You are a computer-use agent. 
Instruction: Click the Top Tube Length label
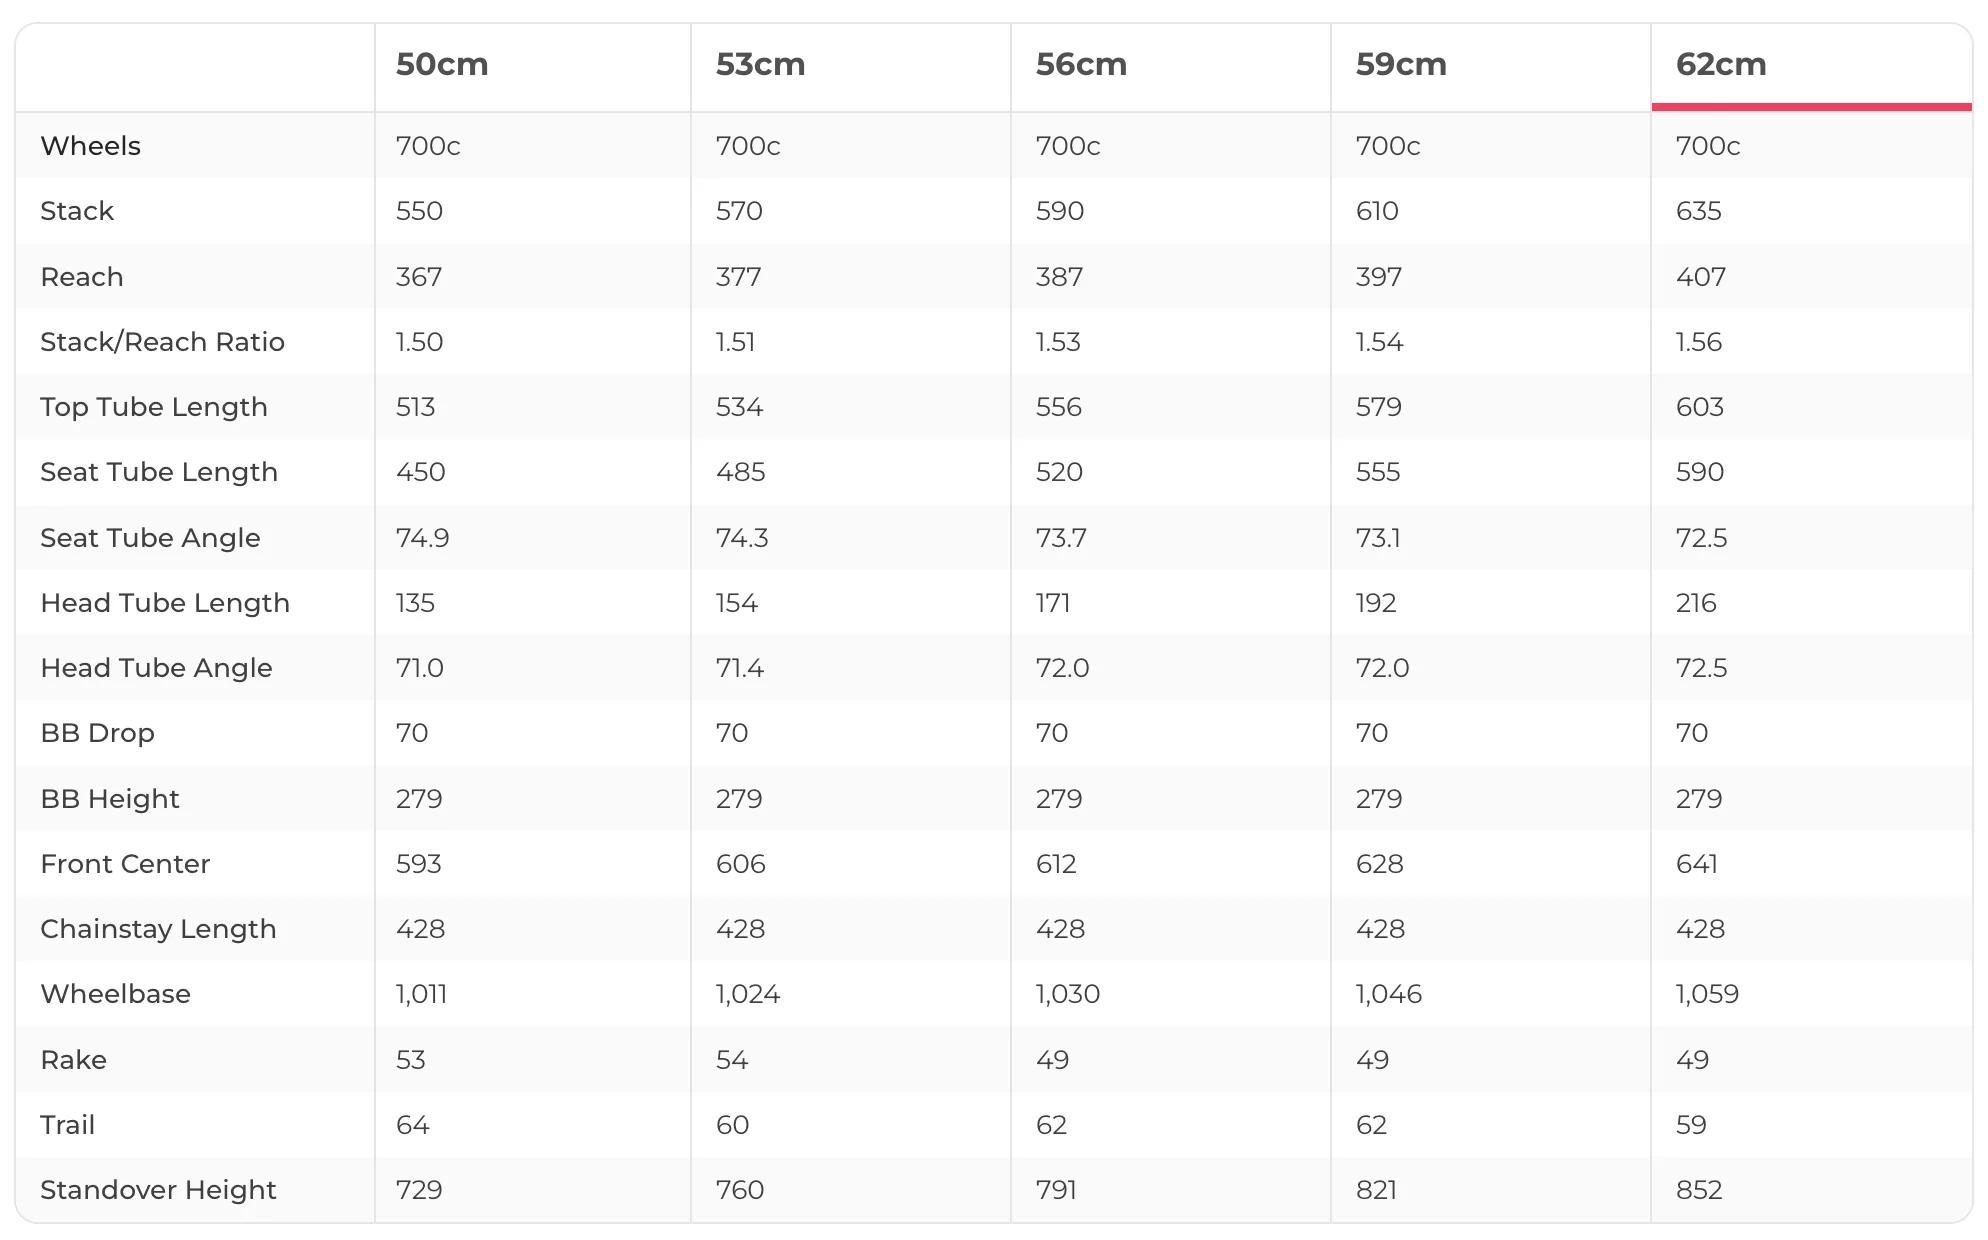pyautogui.click(x=154, y=407)
